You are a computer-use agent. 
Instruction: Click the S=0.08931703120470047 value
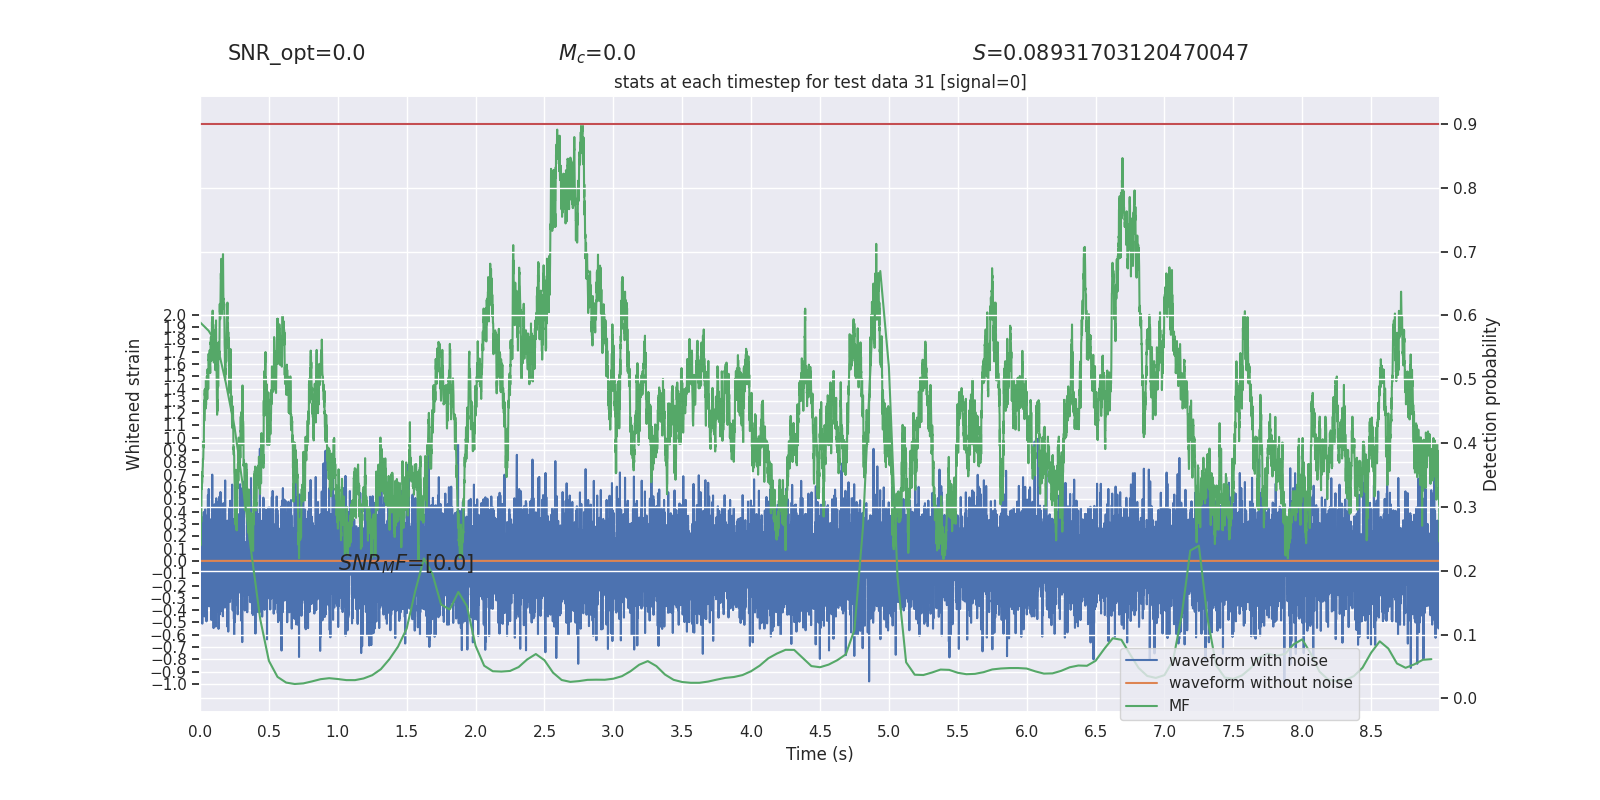[x=1110, y=53]
